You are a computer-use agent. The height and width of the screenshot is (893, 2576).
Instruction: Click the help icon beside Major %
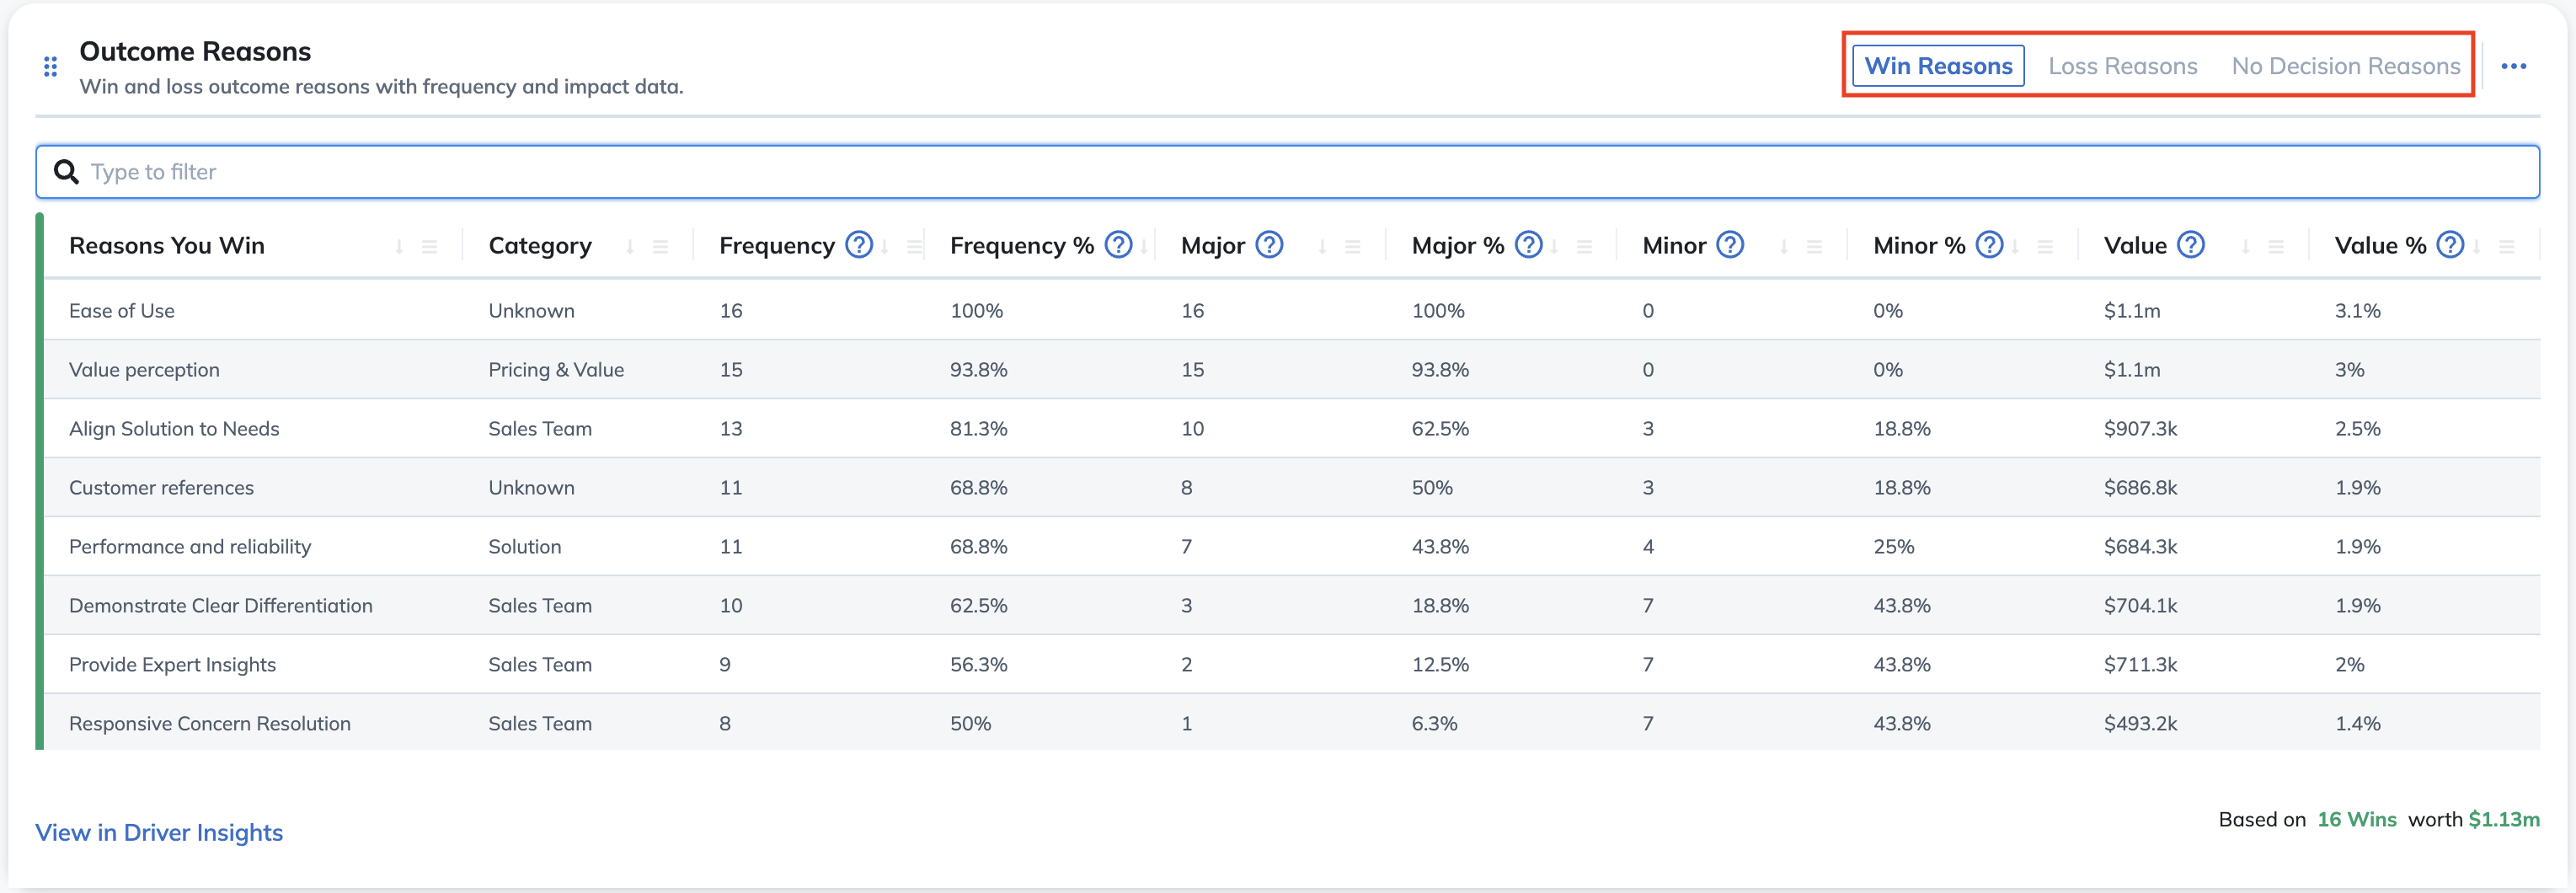(x=1528, y=245)
